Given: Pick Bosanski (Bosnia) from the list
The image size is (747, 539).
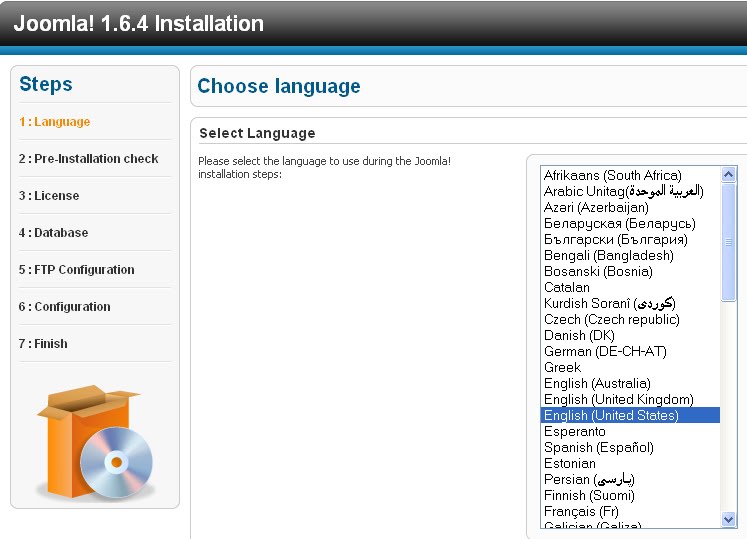Looking at the screenshot, I should (x=630, y=272).
